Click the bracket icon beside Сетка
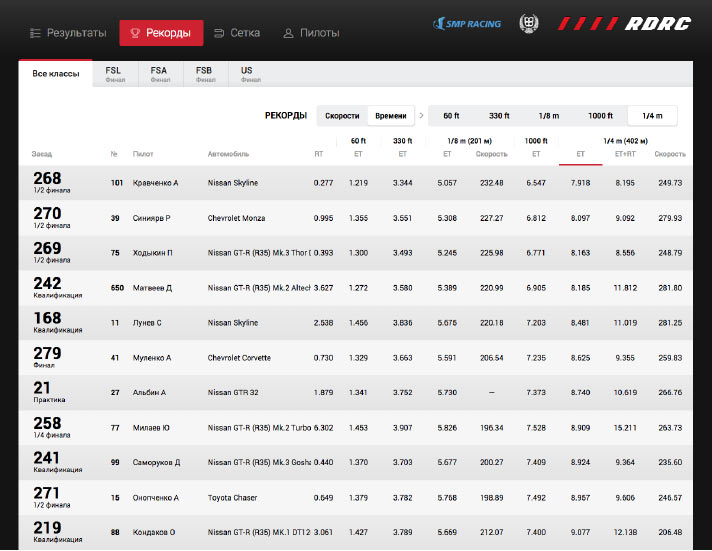712x551 pixels. (219, 33)
